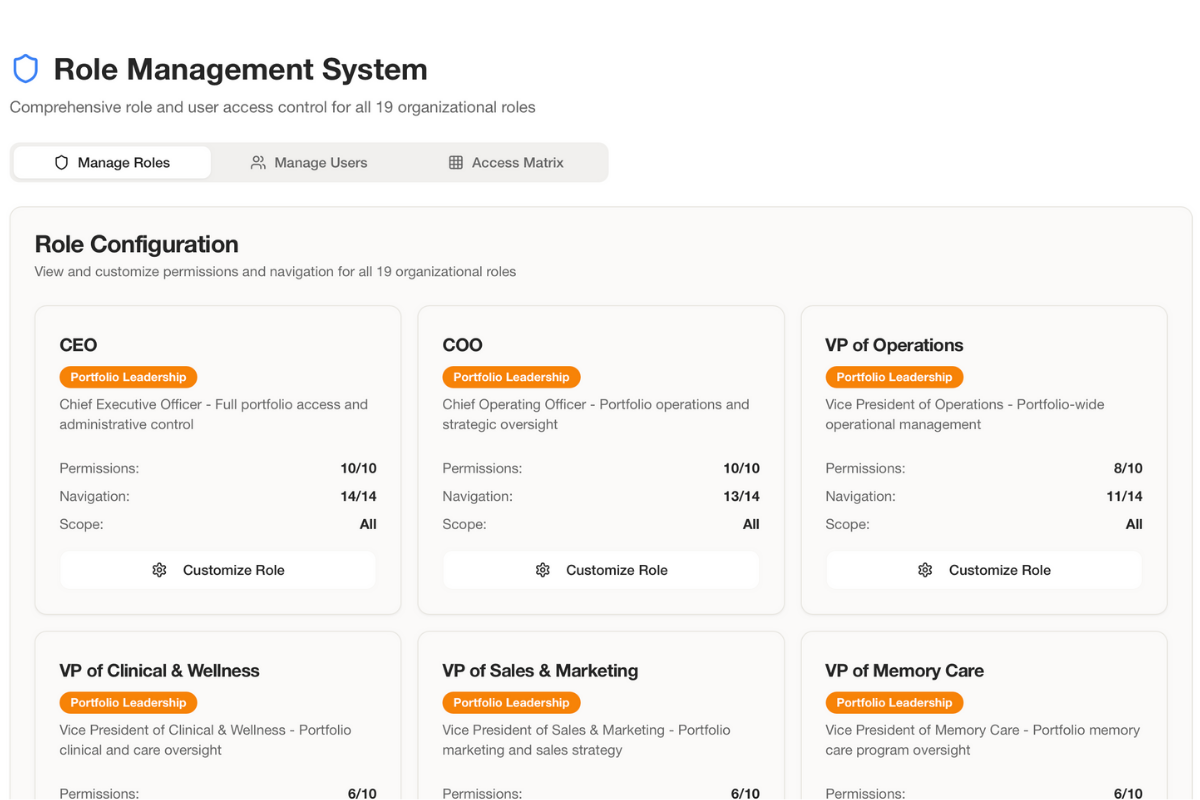Click the gear icon on VP of Operations' Customize button

coord(925,569)
